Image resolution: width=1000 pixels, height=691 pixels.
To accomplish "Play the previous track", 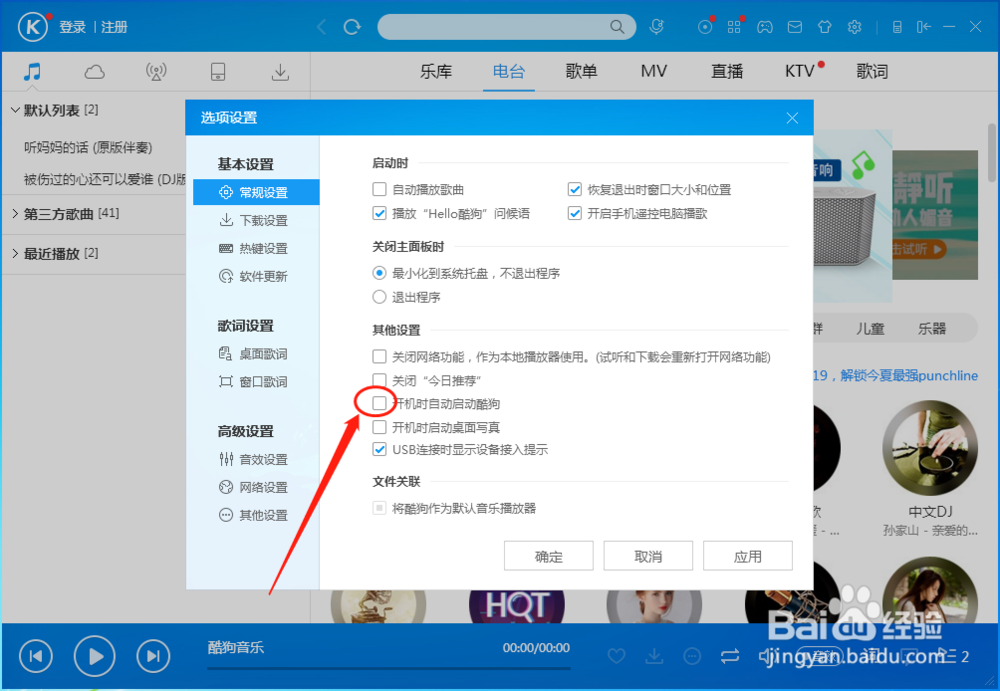I will 36,655.
